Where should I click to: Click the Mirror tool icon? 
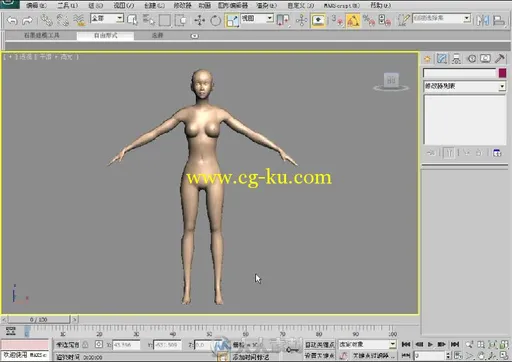click(x=483, y=21)
